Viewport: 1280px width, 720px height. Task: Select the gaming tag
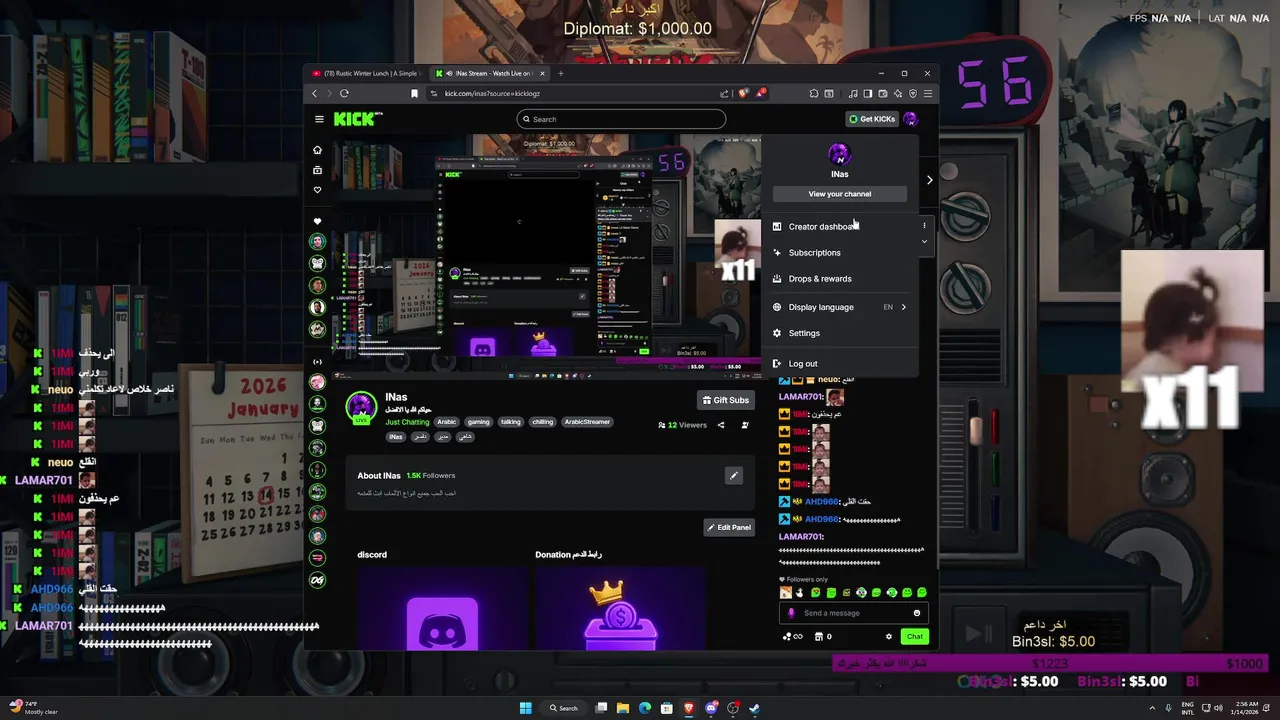pos(479,422)
